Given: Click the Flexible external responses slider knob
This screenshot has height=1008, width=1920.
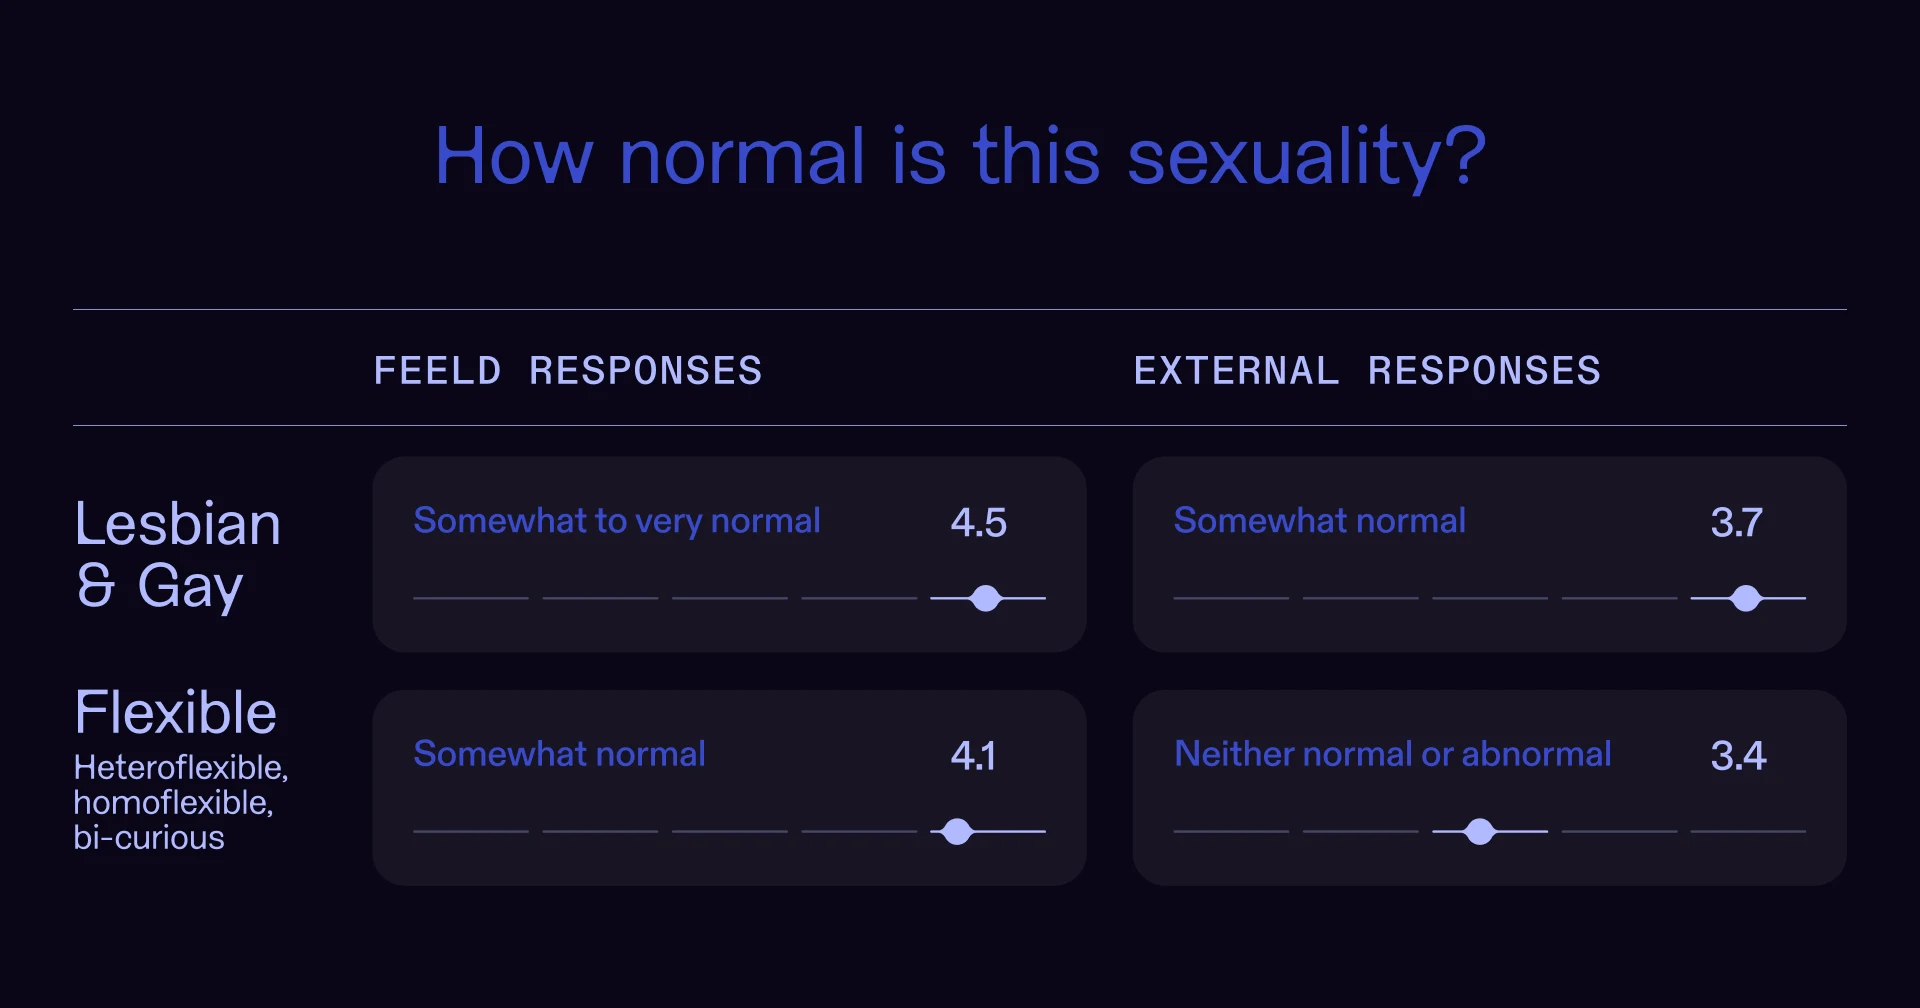Looking at the screenshot, I should point(1480,831).
